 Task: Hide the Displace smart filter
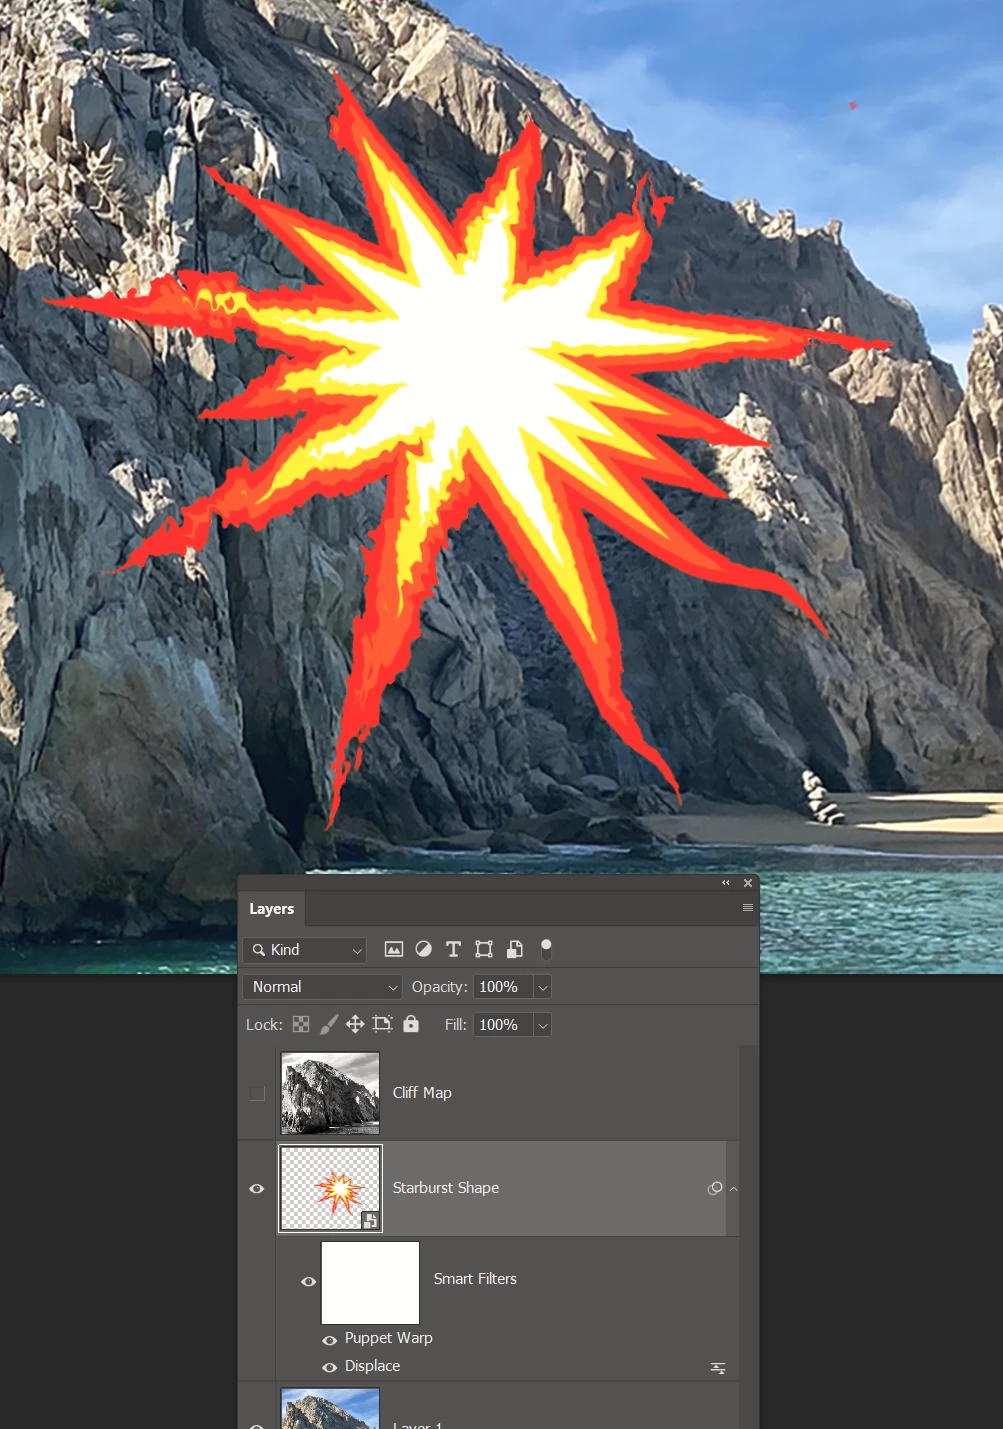(x=329, y=1367)
